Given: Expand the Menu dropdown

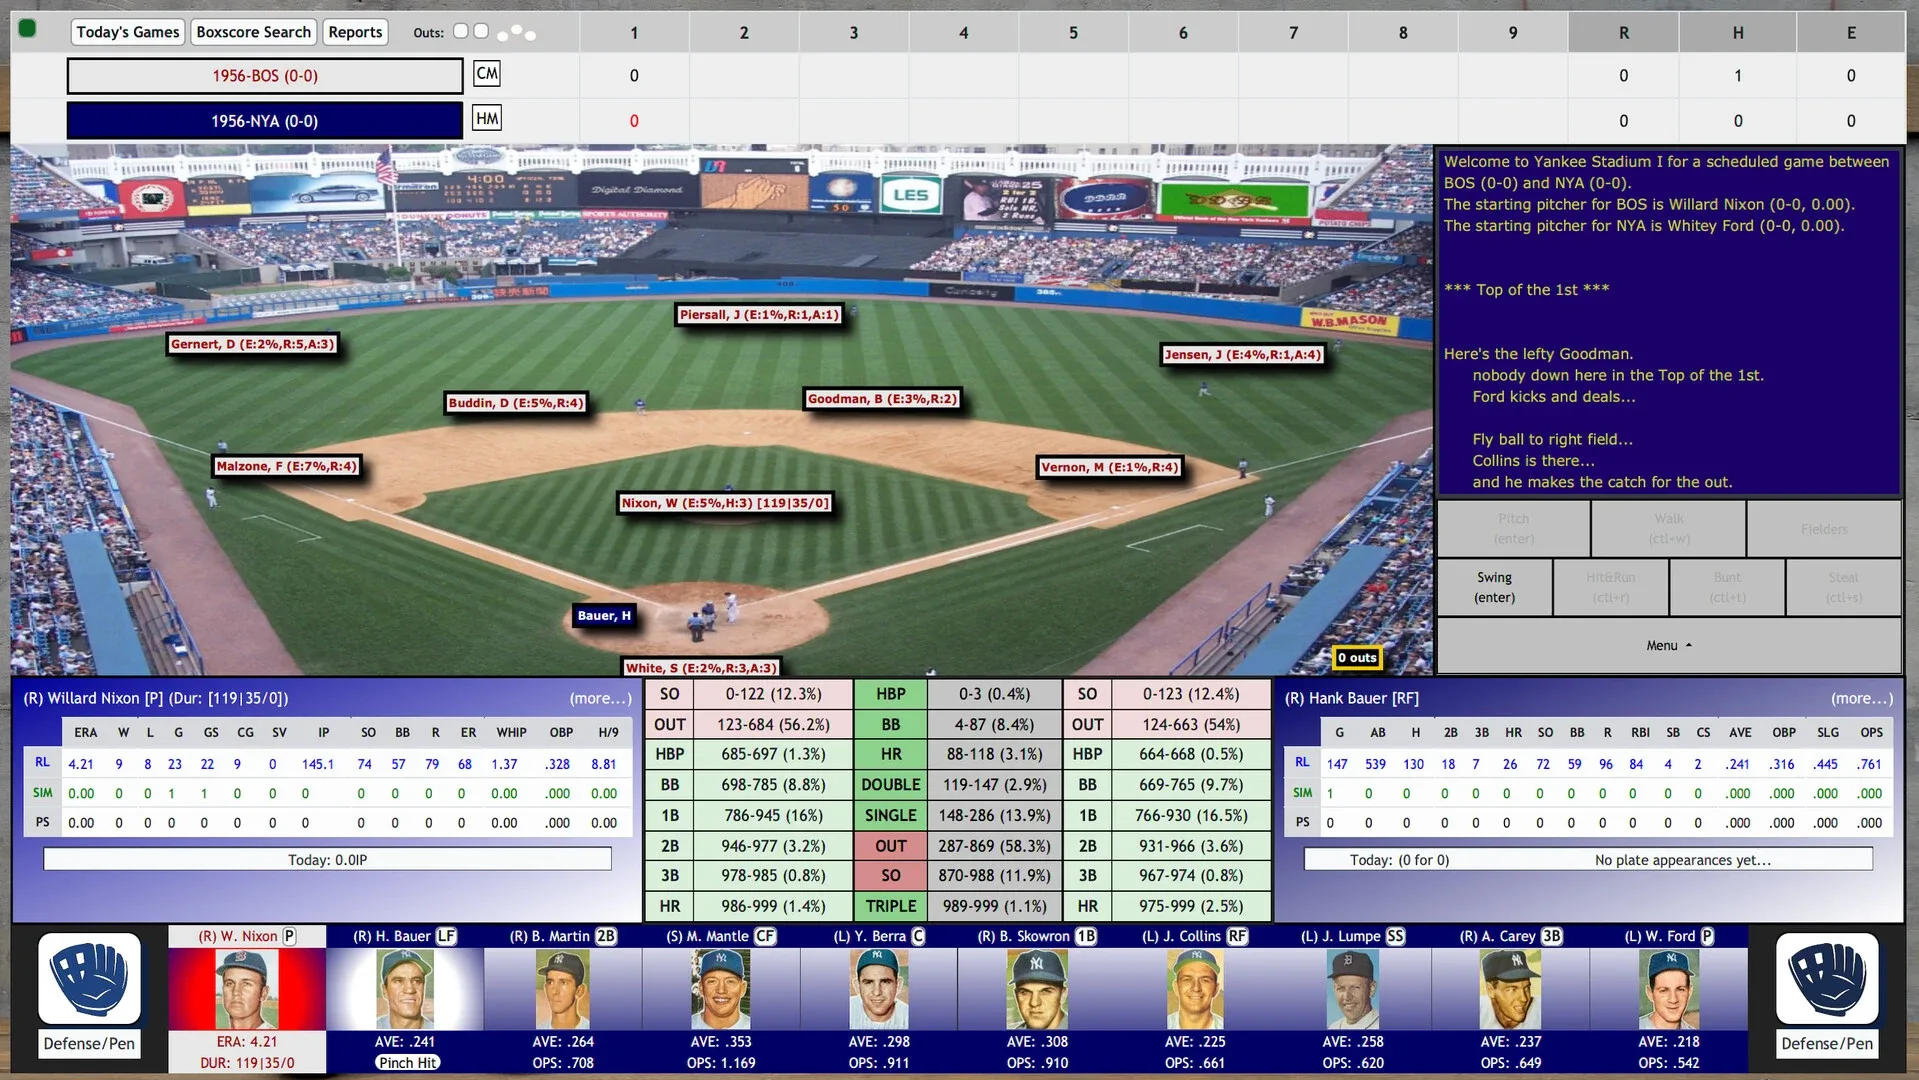Looking at the screenshot, I should 1668,646.
